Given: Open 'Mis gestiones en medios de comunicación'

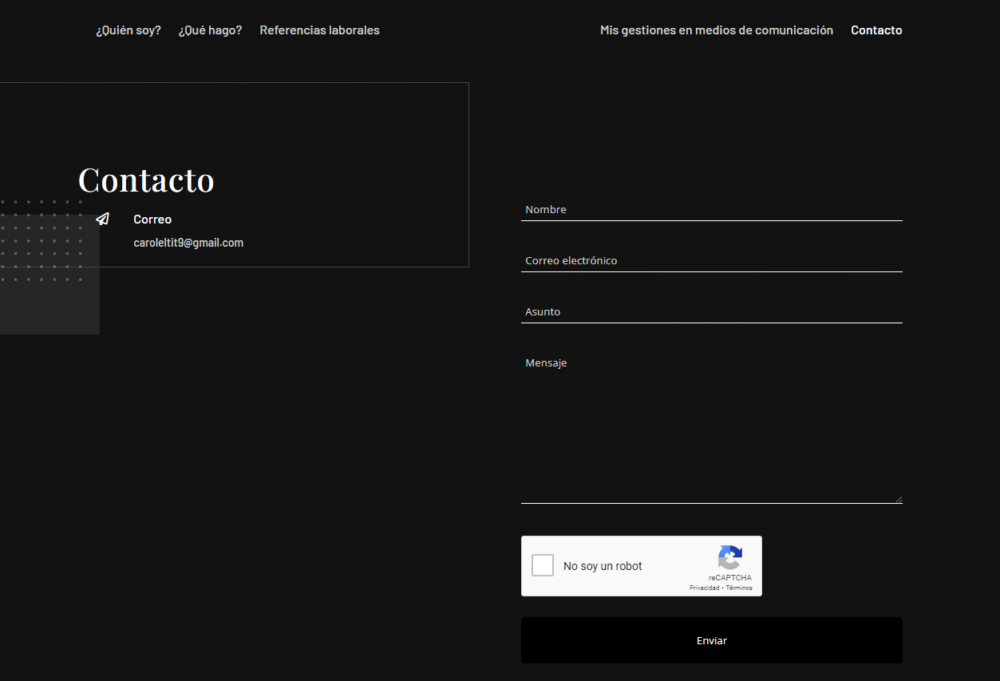Looking at the screenshot, I should (x=716, y=30).
